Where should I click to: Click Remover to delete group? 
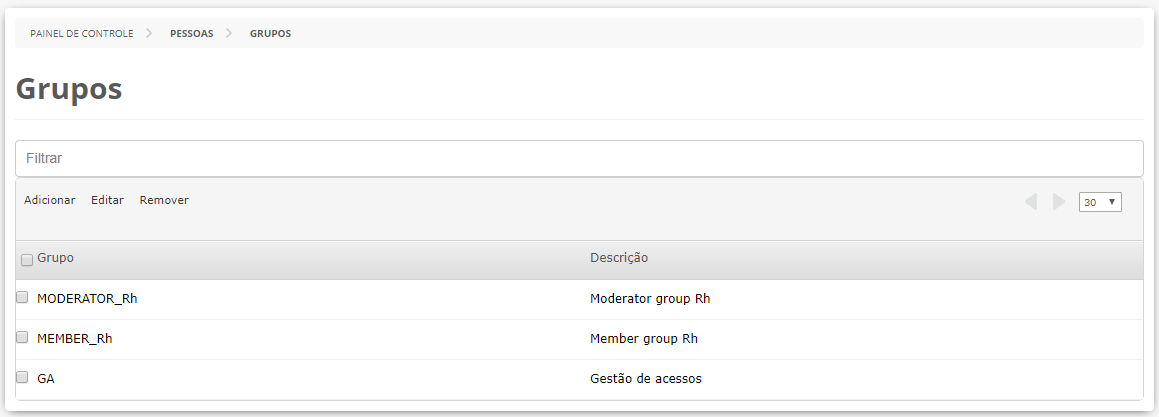pyautogui.click(x=164, y=200)
